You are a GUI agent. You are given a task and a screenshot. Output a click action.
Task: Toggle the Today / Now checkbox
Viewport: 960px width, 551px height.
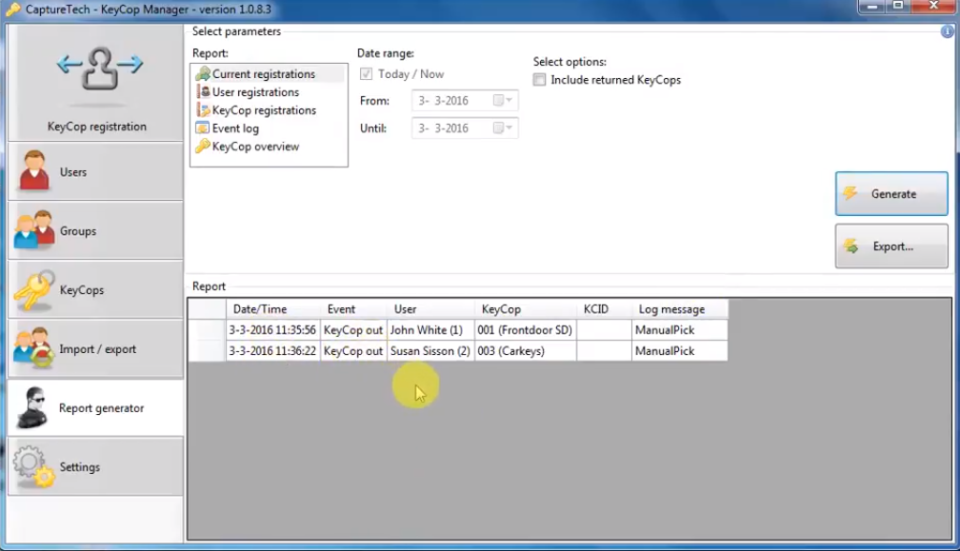pyautogui.click(x=366, y=74)
